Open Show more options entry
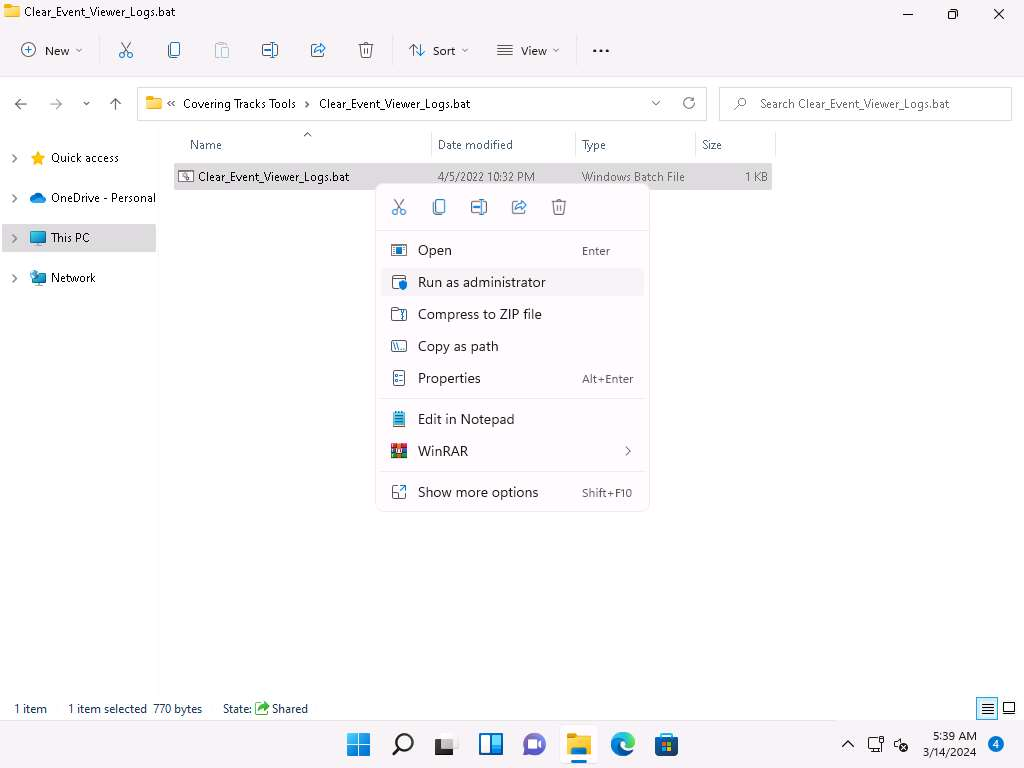The image size is (1024, 768). click(478, 492)
